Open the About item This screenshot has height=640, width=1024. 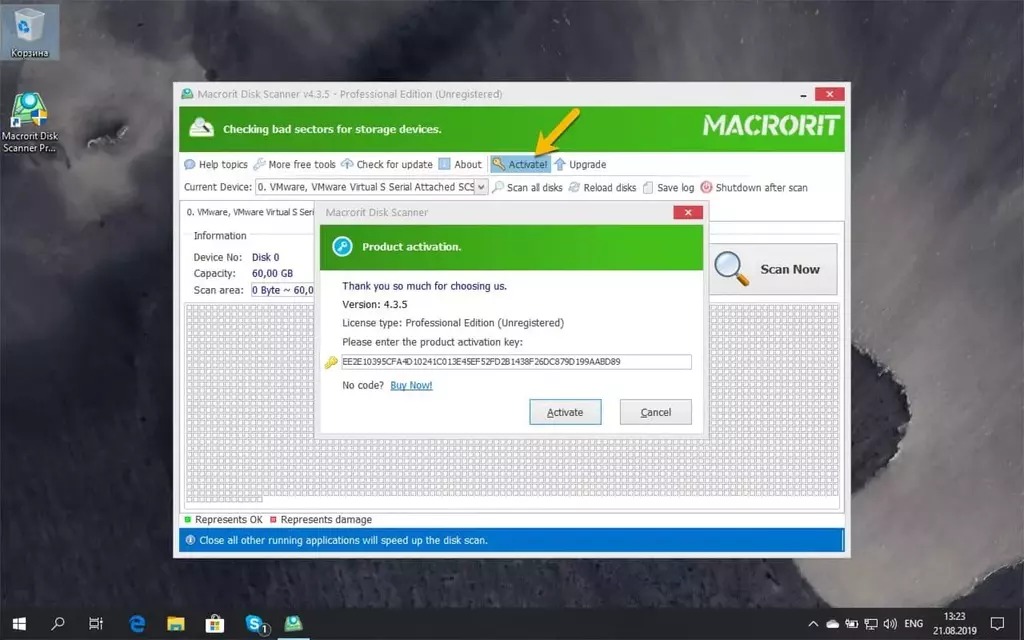(460, 165)
